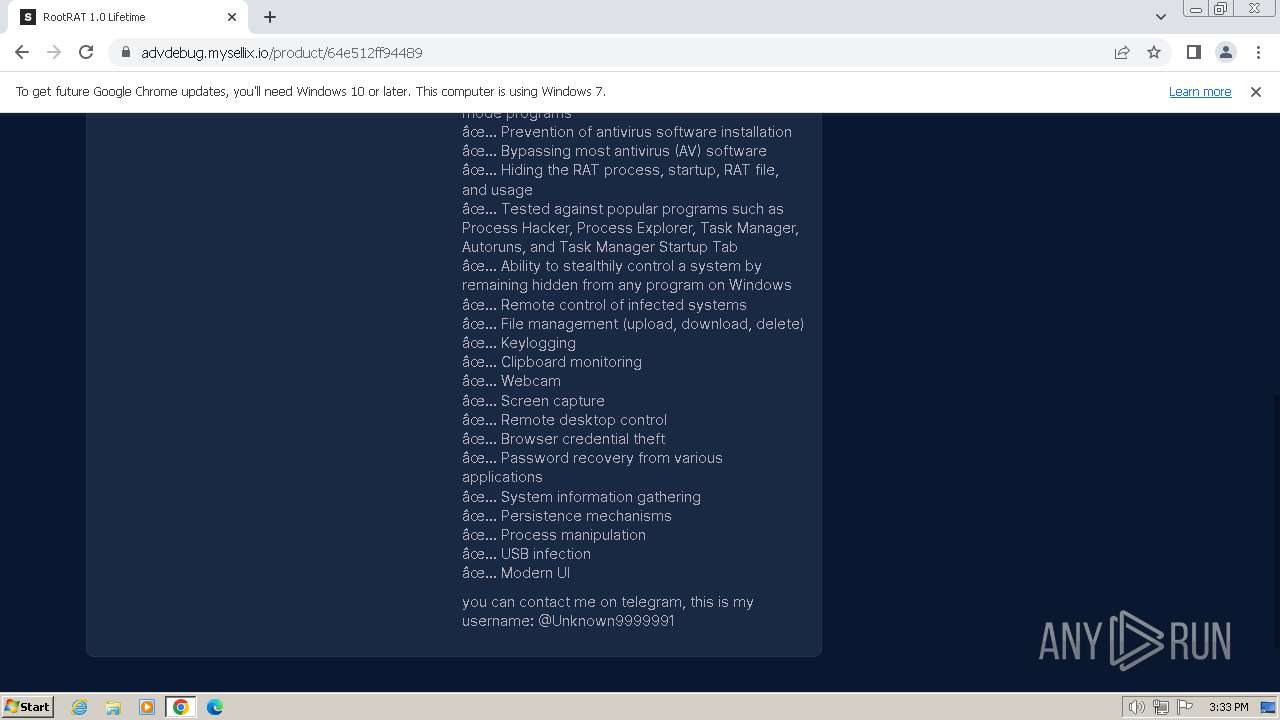Select the Clipboard monitoring line

point(552,362)
